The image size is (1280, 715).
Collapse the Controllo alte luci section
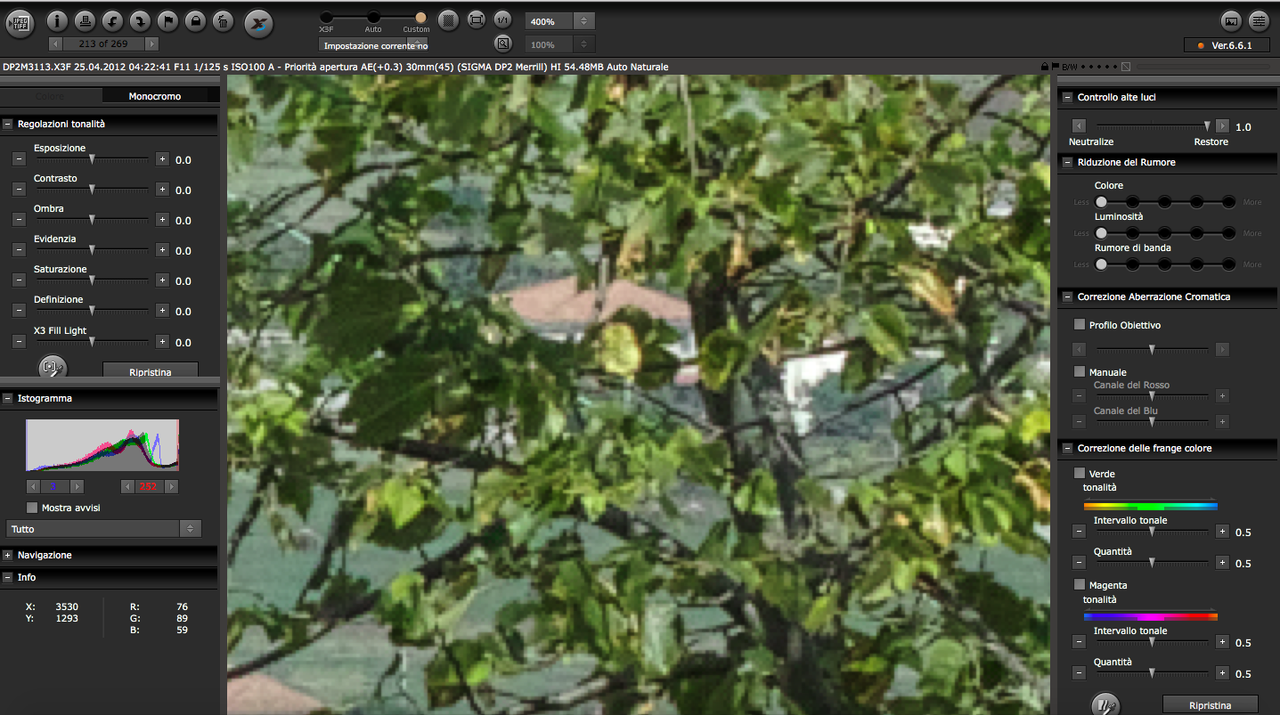[1068, 97]
